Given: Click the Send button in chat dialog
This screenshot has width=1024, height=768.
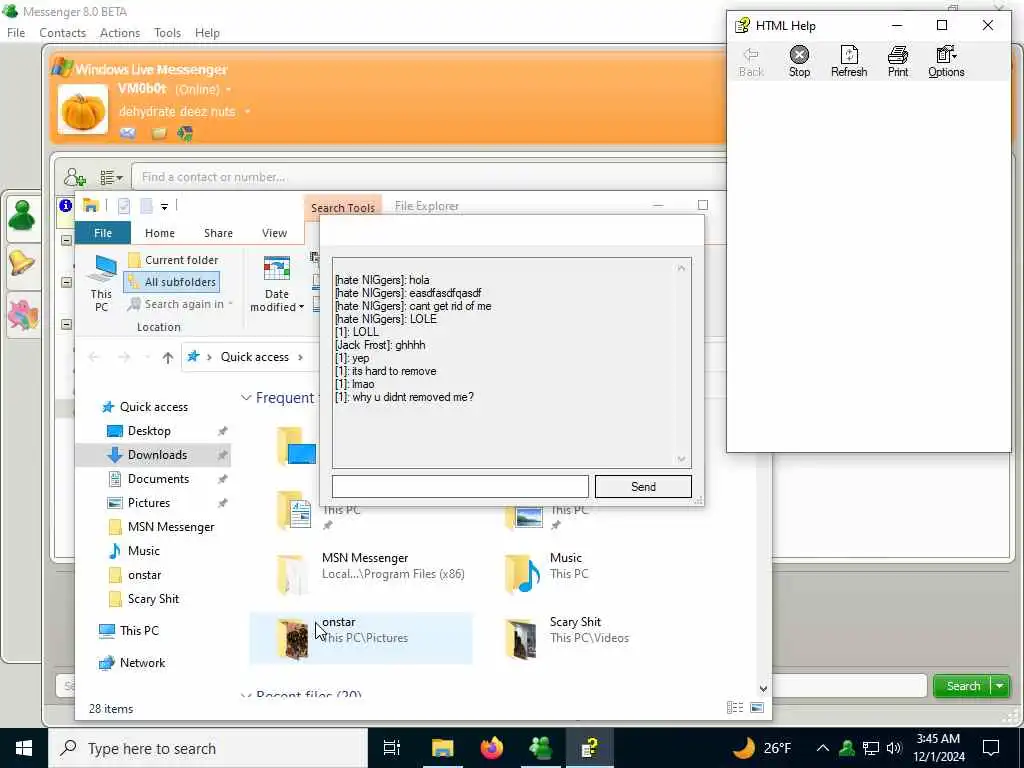Looking at the screenshot, I should click(643, 487).
